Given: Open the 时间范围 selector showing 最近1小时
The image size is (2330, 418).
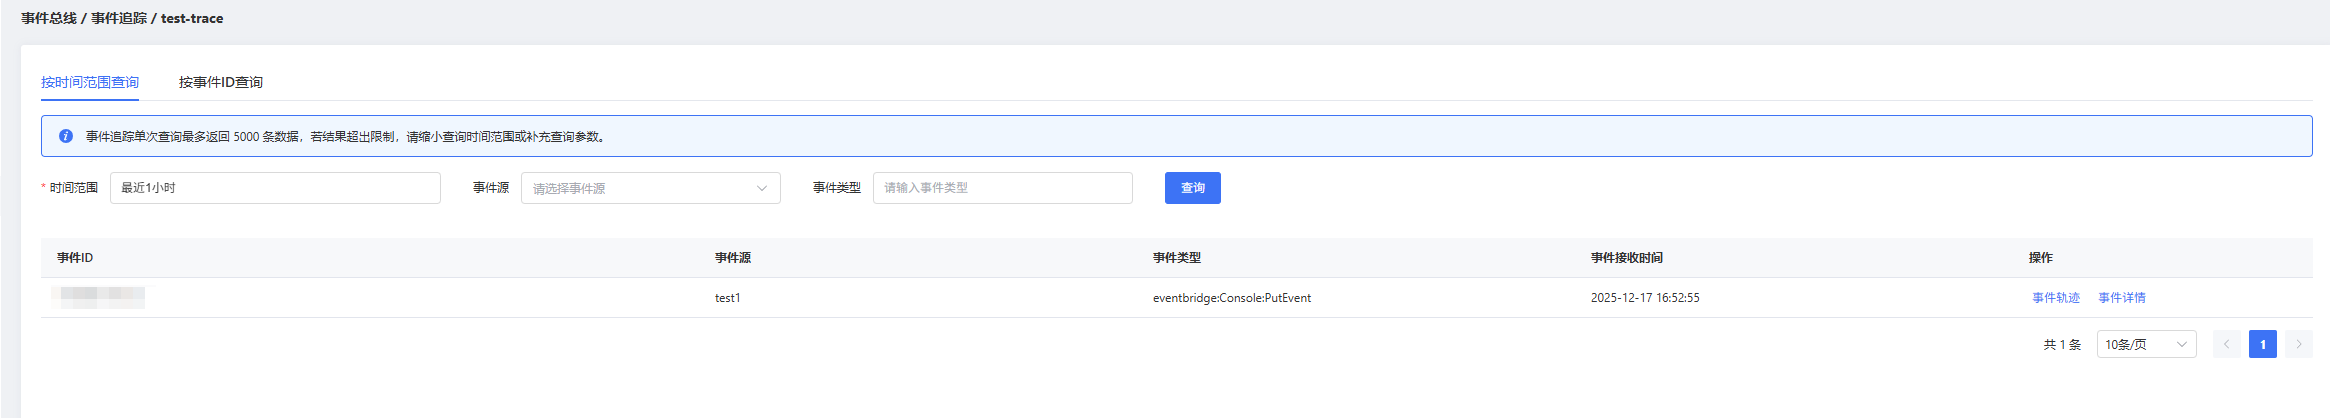Looking at the screenshot, I should click(275, 188).
